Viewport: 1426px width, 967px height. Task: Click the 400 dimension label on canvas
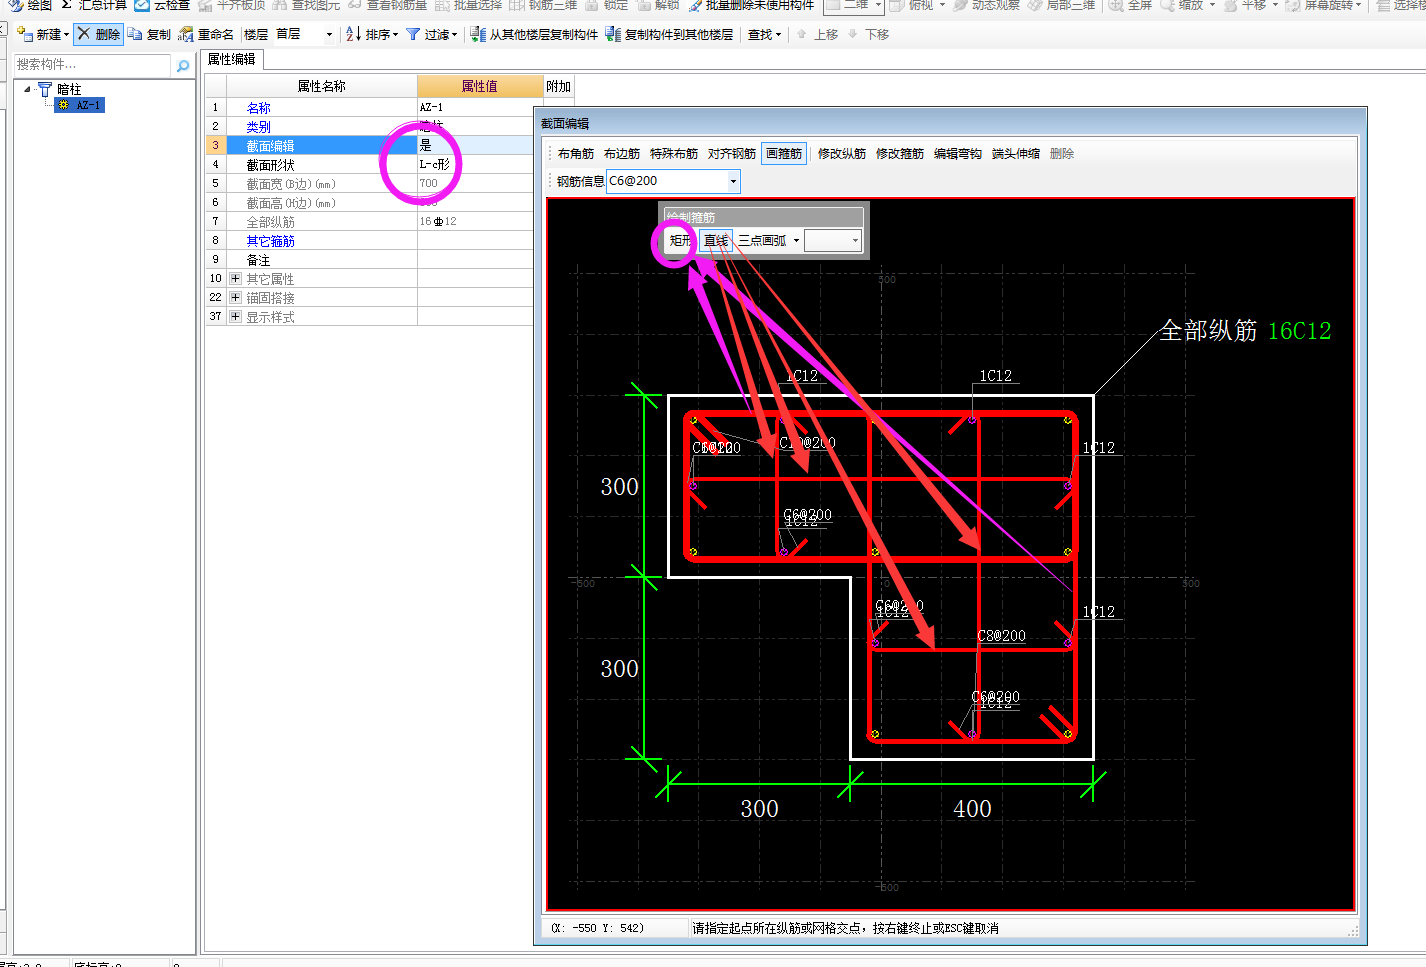coord(972,809)
